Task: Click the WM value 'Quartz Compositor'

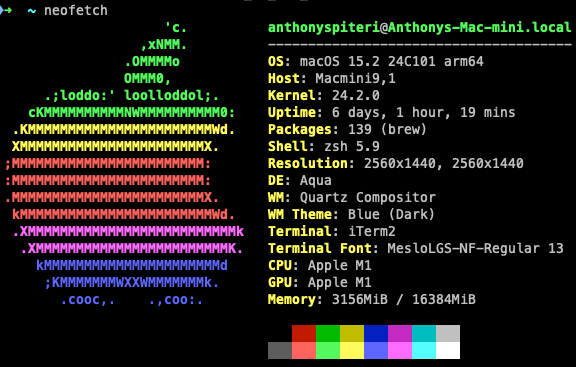Action: tap(368, 197)
